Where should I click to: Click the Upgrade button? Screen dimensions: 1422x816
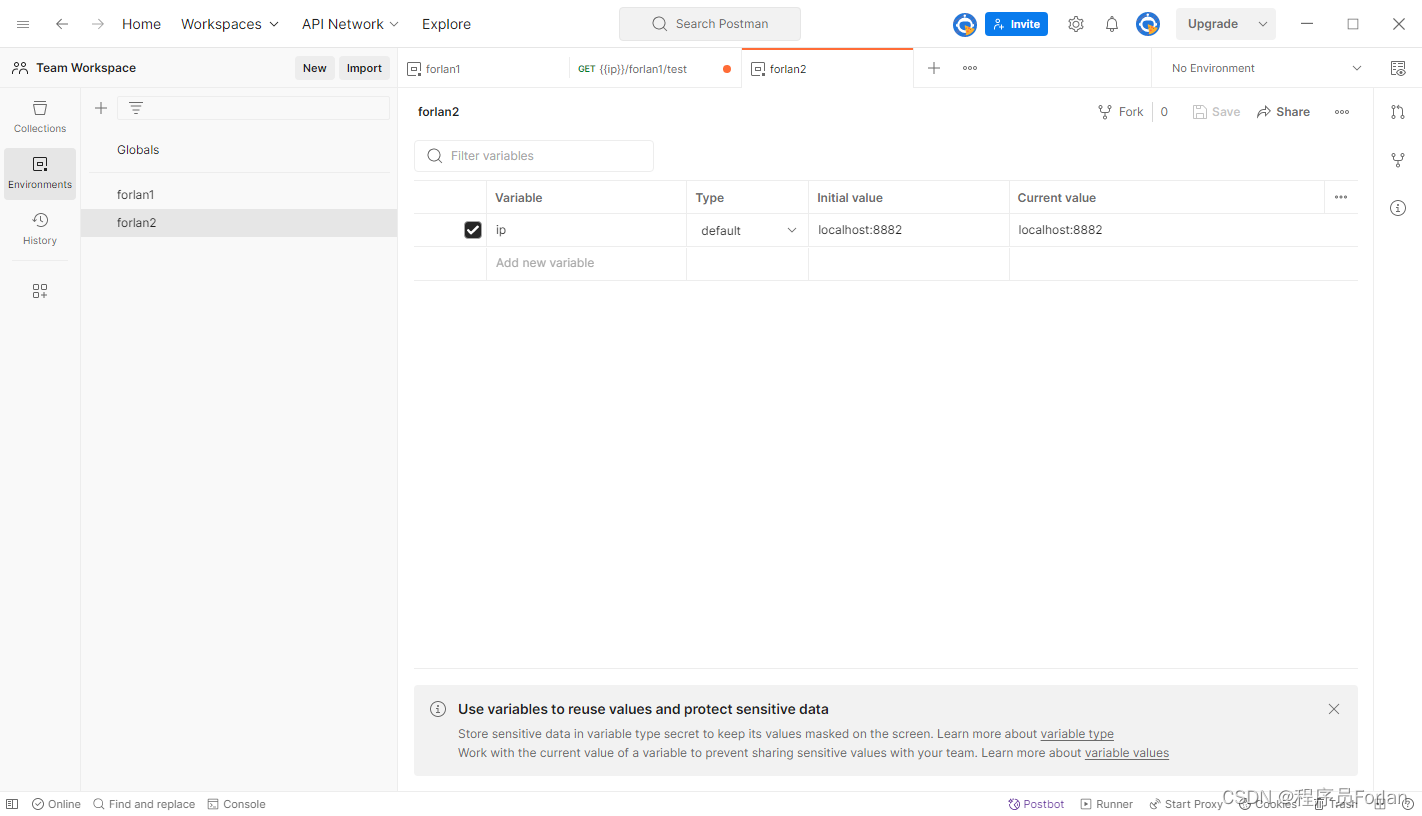(1213, 24)
